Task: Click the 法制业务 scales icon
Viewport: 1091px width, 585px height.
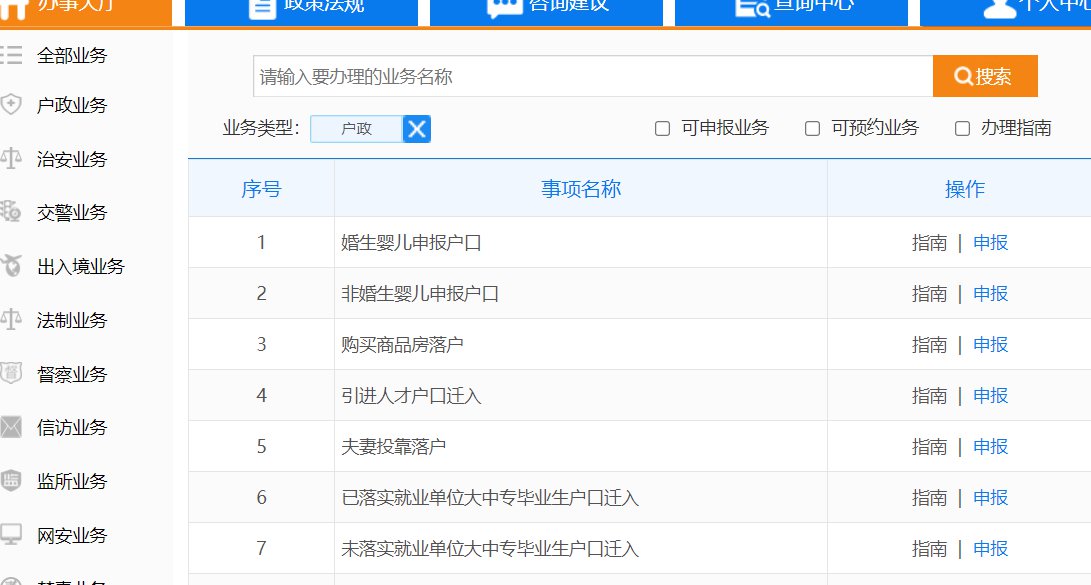Action: 10,320
